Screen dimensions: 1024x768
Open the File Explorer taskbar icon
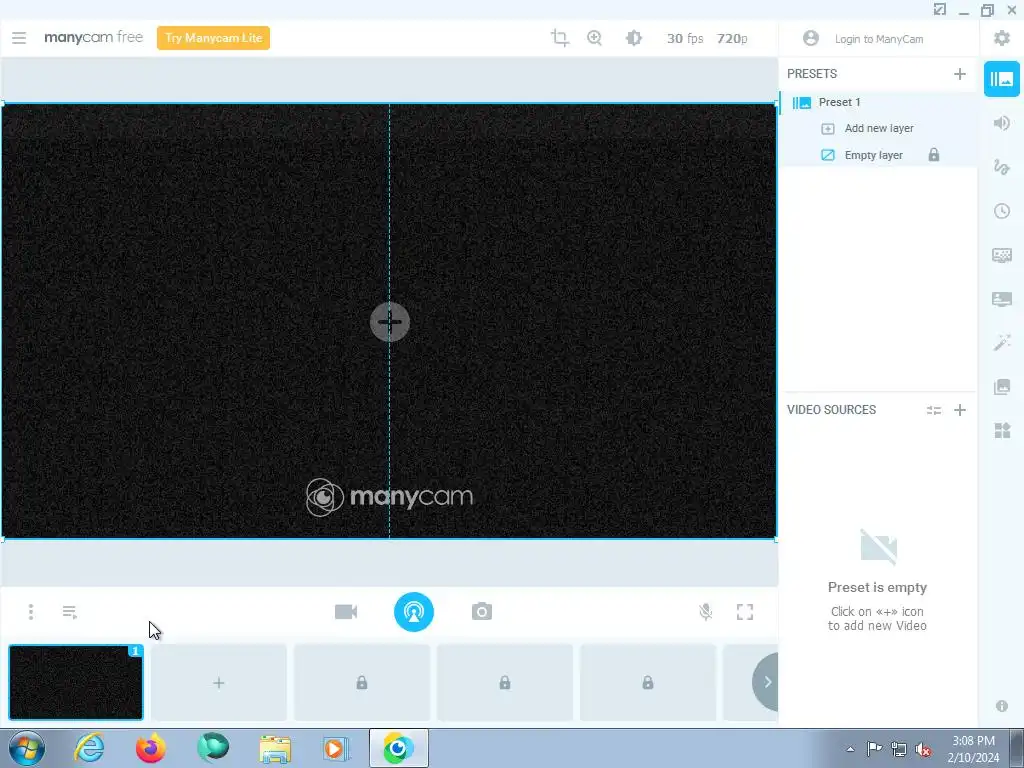(x=275, y=748)
